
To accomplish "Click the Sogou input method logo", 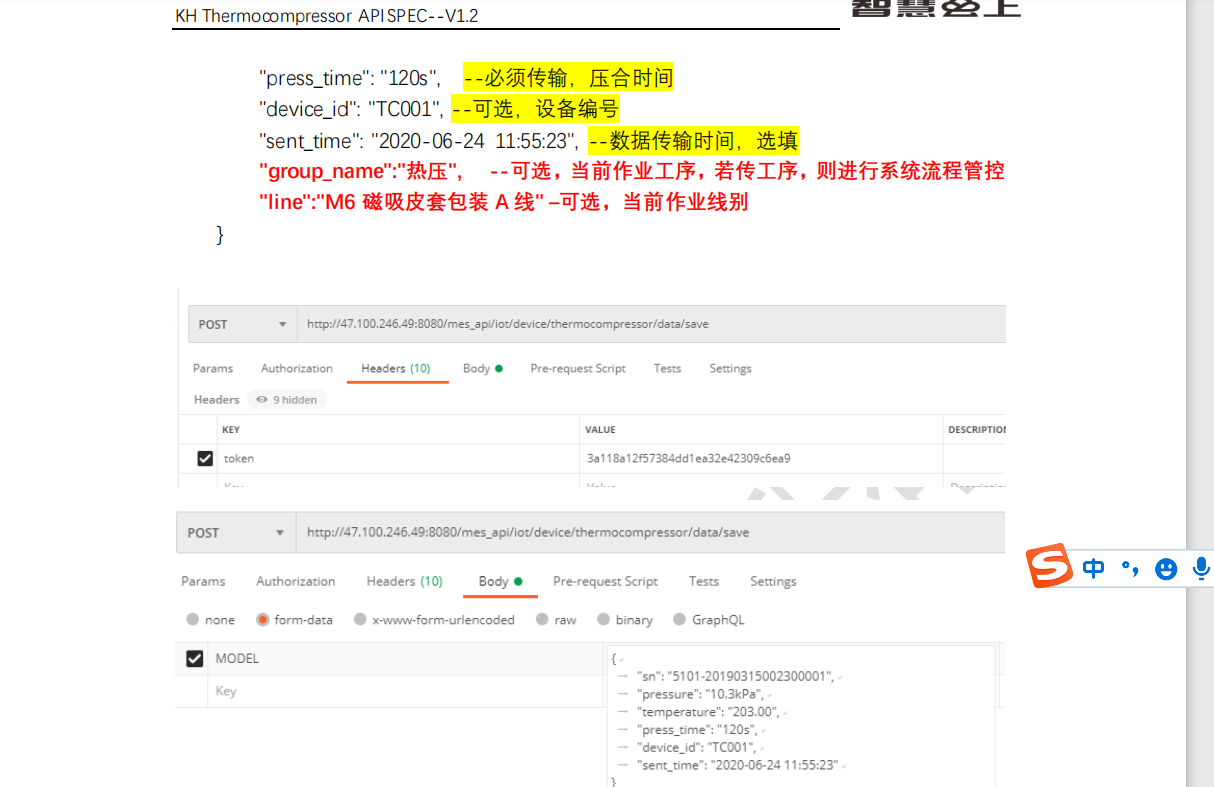I will coord(1050,567).
